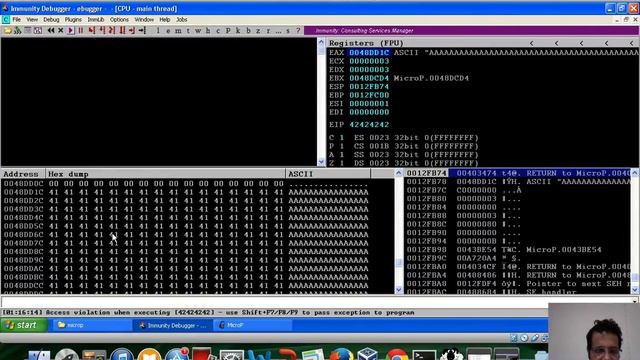Switch to microp folder taskbar button

tap(91, 325)
